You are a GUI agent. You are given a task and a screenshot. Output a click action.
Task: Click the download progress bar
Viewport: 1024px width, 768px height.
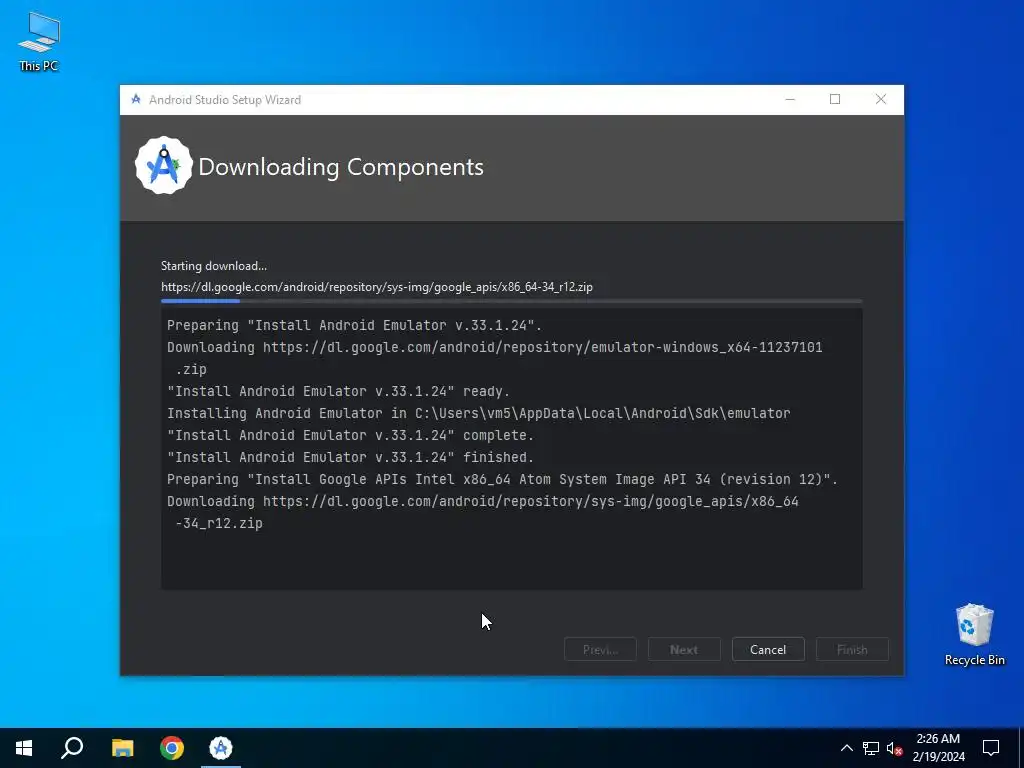click(511, 301)
